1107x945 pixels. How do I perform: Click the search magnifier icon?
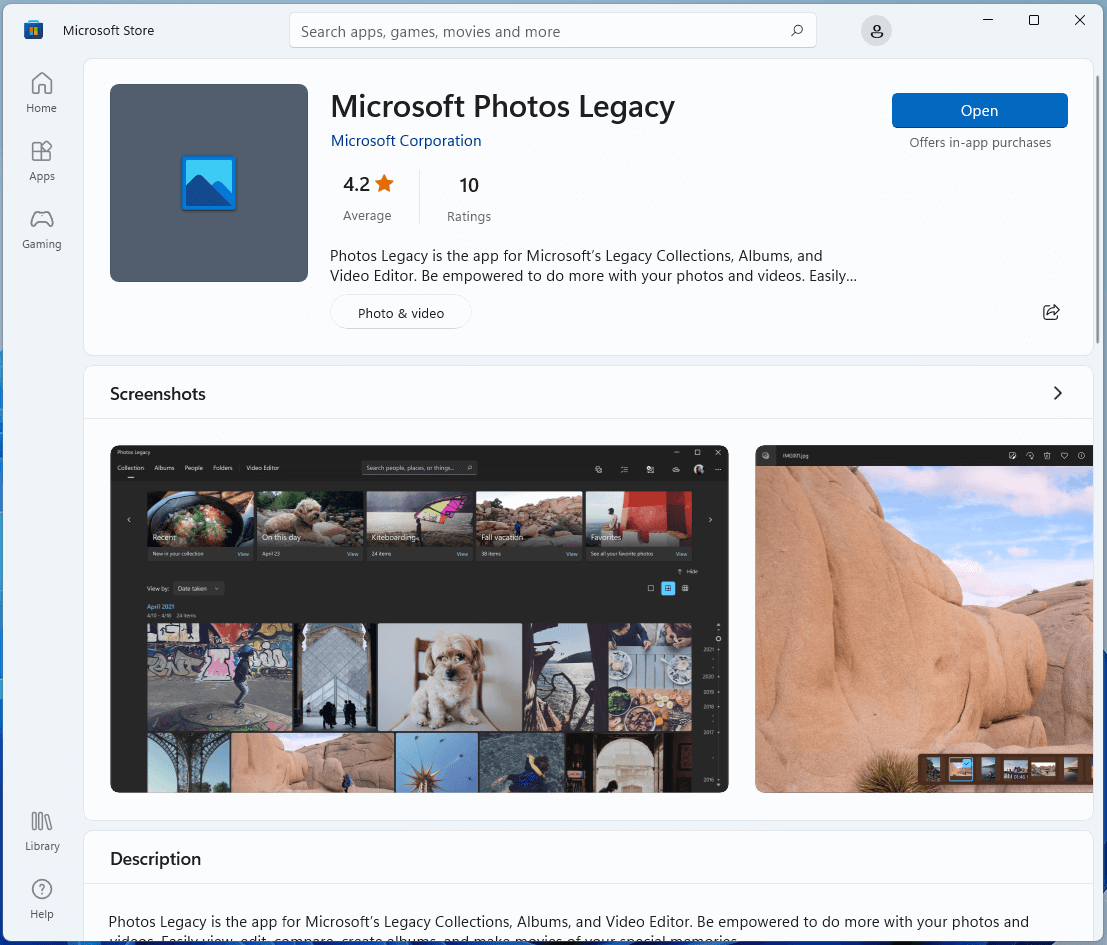(x=797, y=30)
